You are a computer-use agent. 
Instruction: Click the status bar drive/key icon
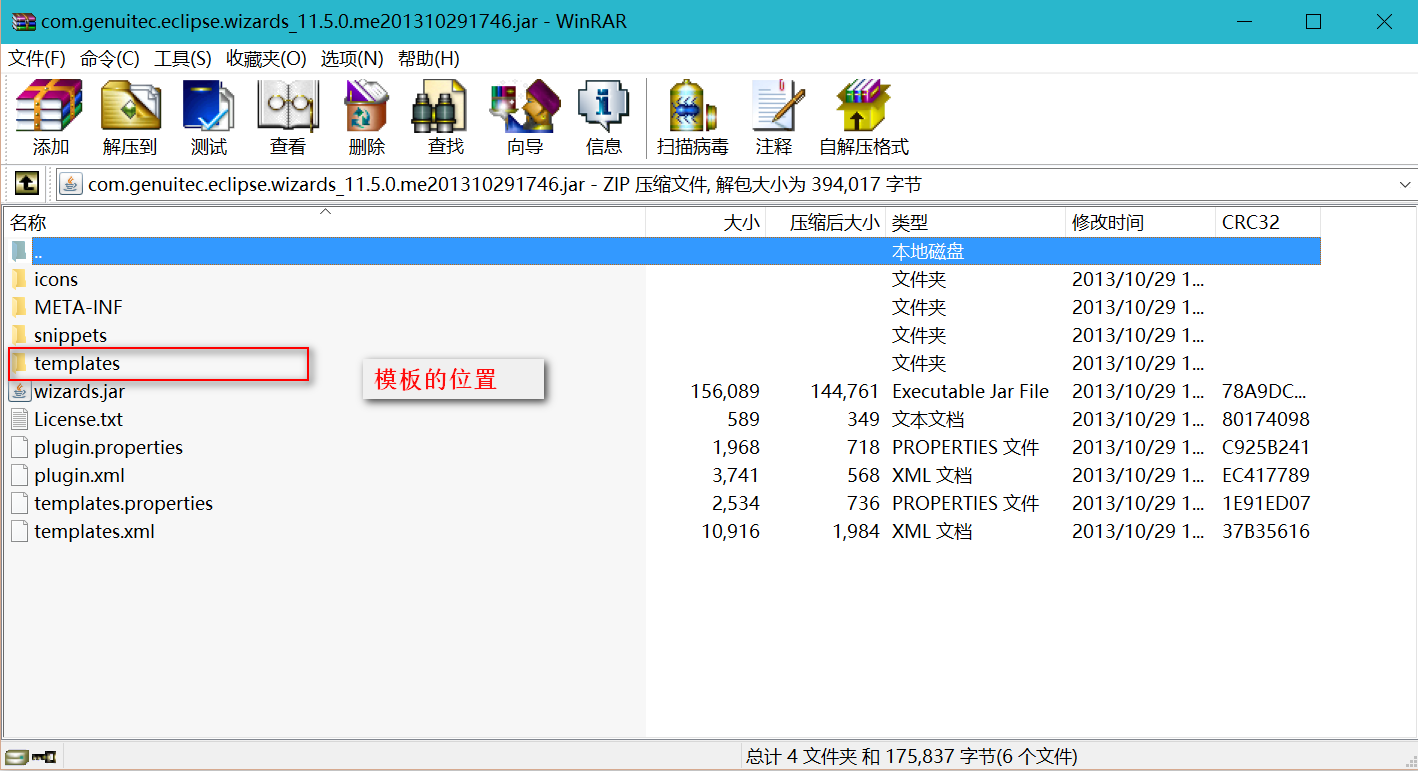coord(33,756)
